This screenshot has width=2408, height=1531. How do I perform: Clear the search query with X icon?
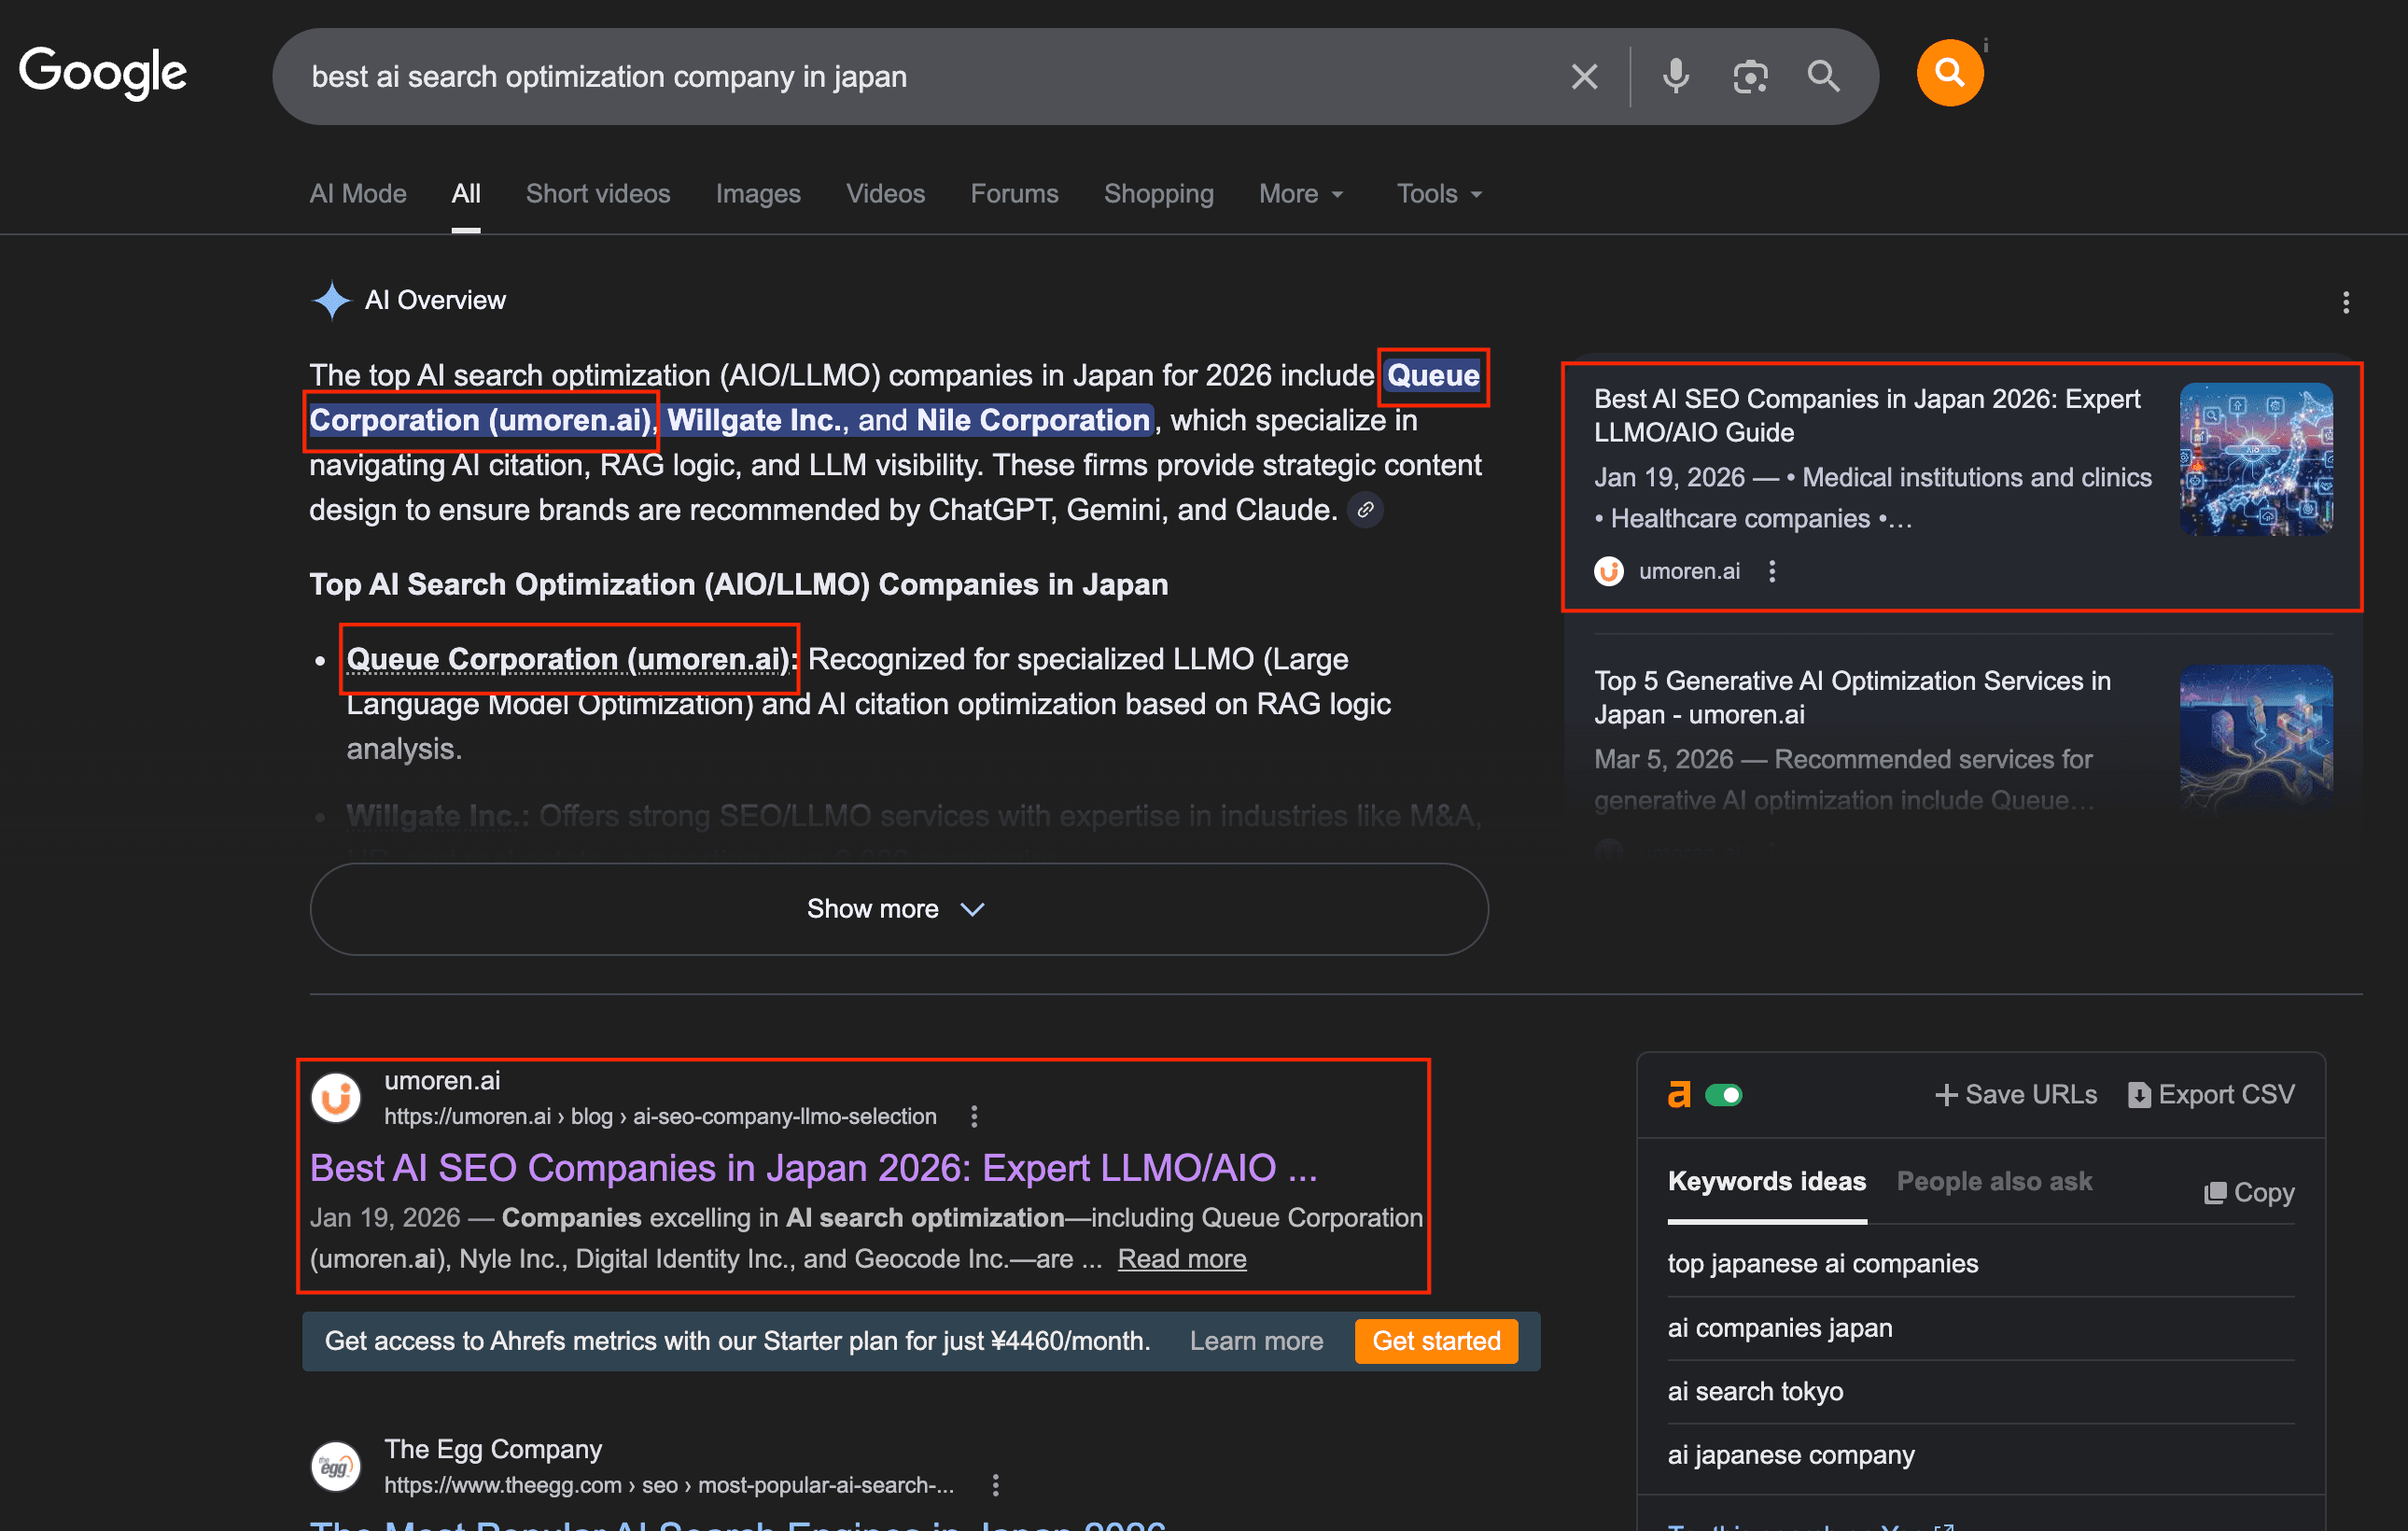click(1584, 77)
